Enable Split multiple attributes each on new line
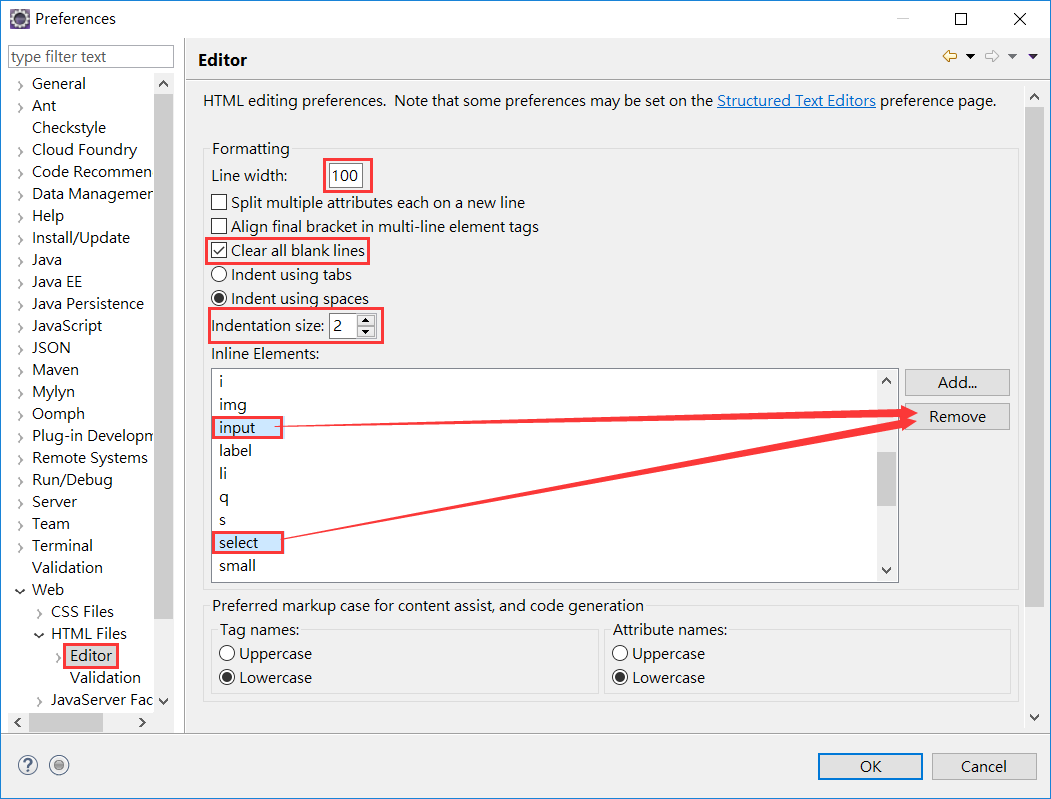Viewport: 1051px width, 799px height. (220, 203)
